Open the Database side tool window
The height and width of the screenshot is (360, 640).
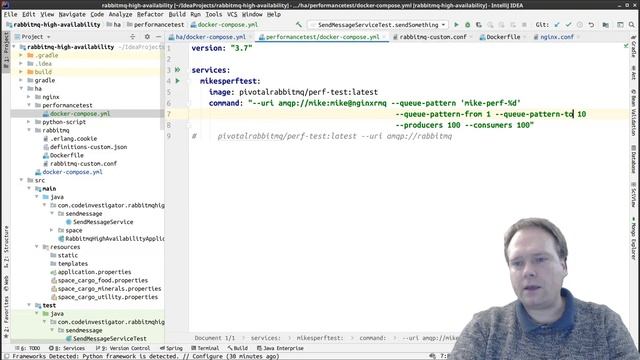633,159
